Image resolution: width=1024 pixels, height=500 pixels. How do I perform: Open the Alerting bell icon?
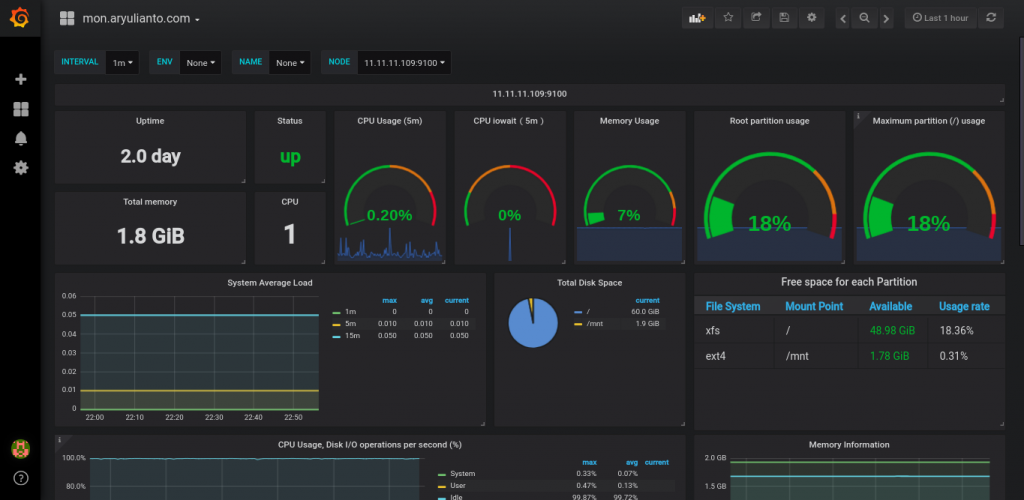[x=21, y=138]
